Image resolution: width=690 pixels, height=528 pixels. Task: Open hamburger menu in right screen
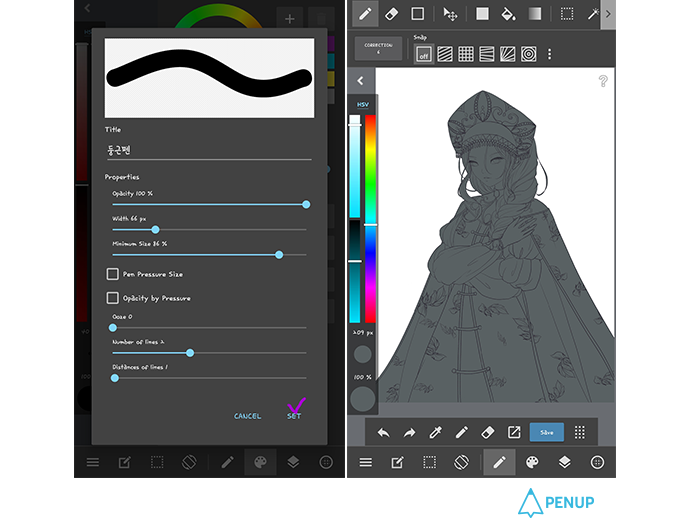tap(366, 462)
